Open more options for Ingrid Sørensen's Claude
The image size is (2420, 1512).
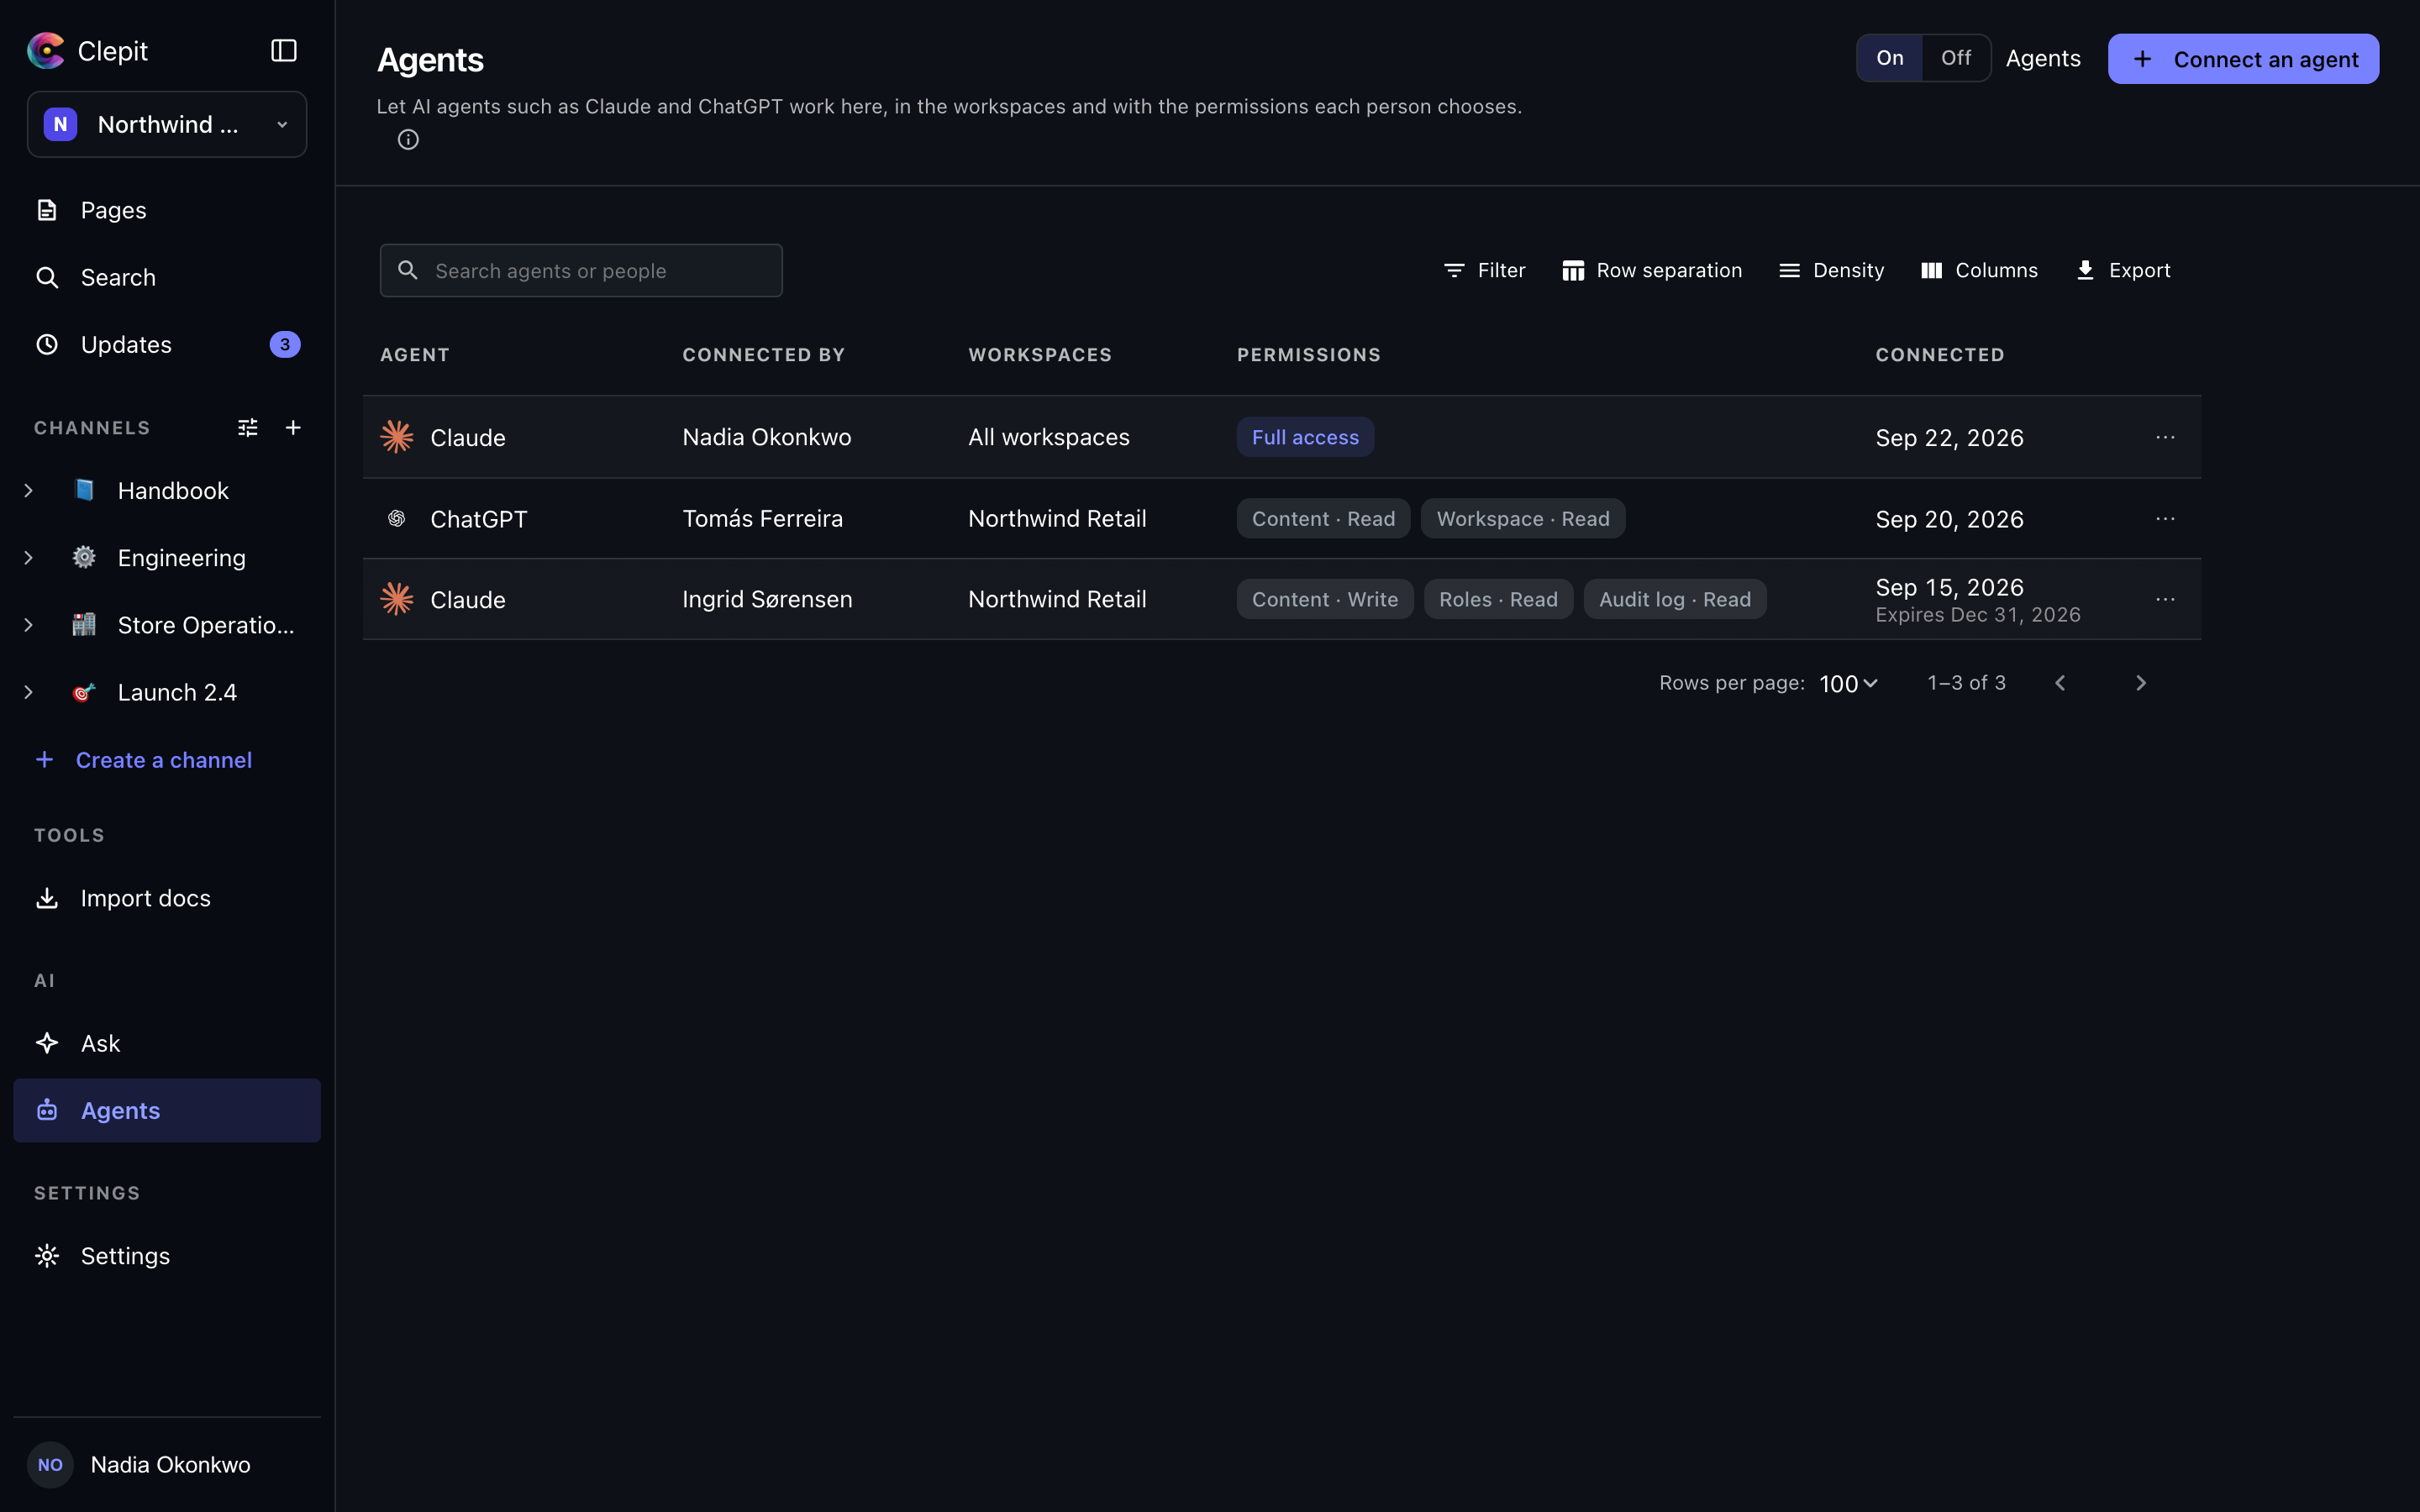tap(2165, 599)
